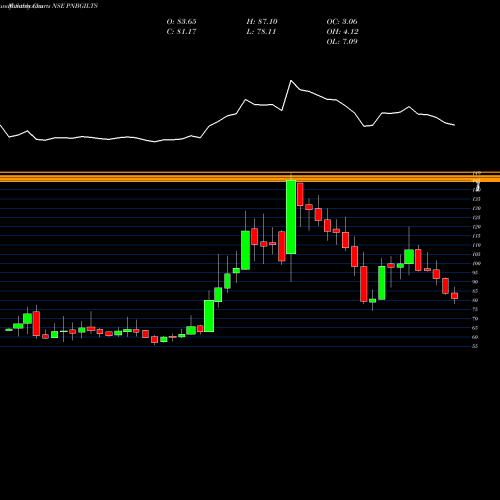The width and height of the screenshot is (500, 500).
Task: Click the 70 price axis label
Action: [x=475, y=319]
